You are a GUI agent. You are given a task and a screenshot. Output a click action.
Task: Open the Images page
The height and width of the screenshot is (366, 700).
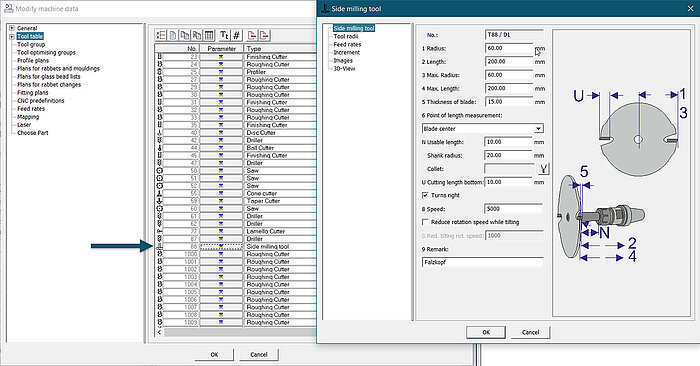[343, 60]
